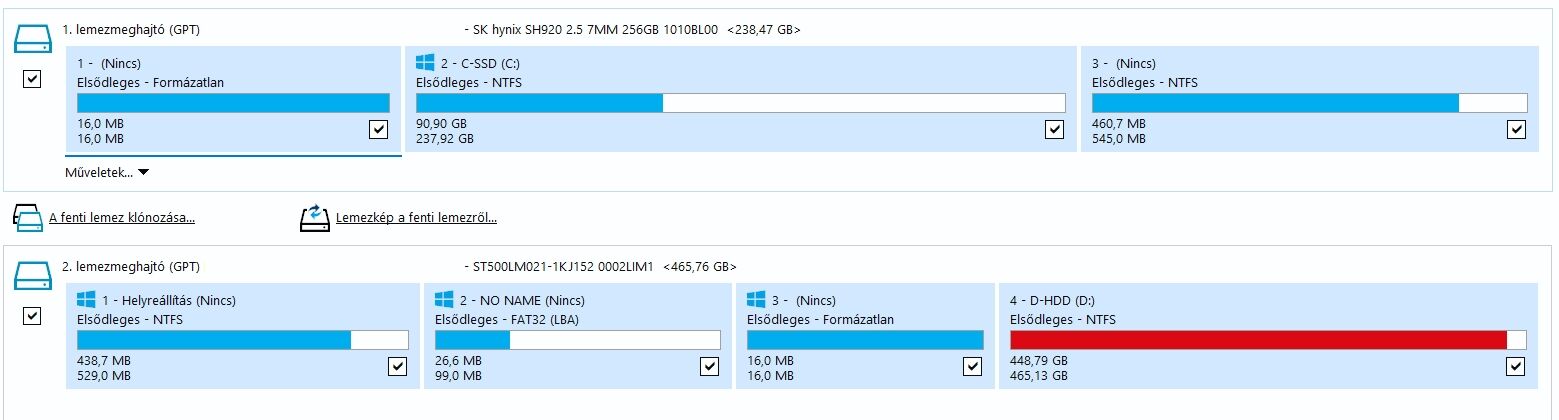Click the clone disk icon

28,218
